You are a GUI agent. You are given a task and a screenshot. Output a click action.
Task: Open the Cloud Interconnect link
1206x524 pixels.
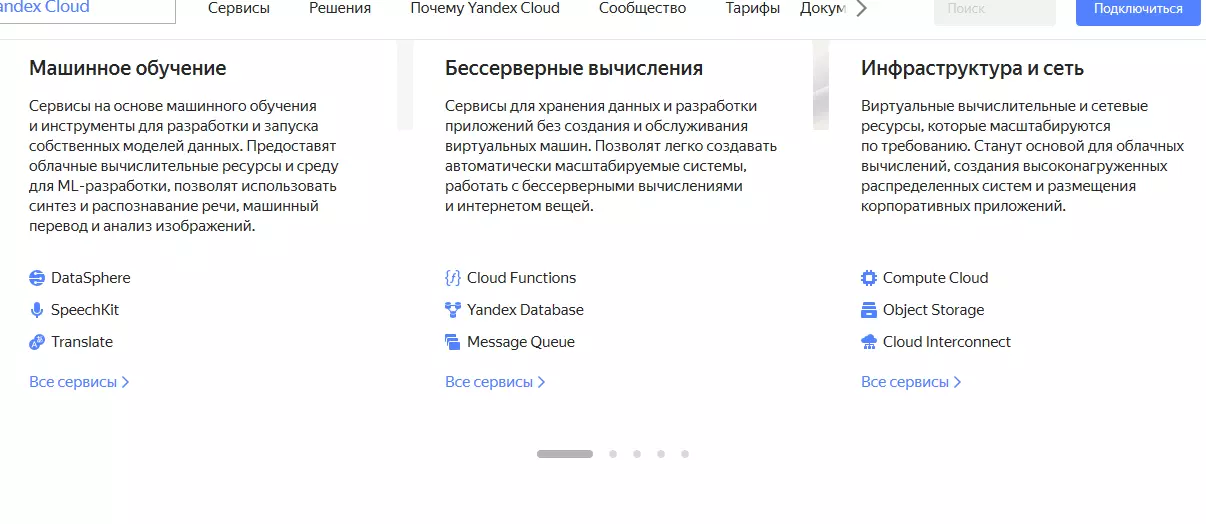point(947,342)
